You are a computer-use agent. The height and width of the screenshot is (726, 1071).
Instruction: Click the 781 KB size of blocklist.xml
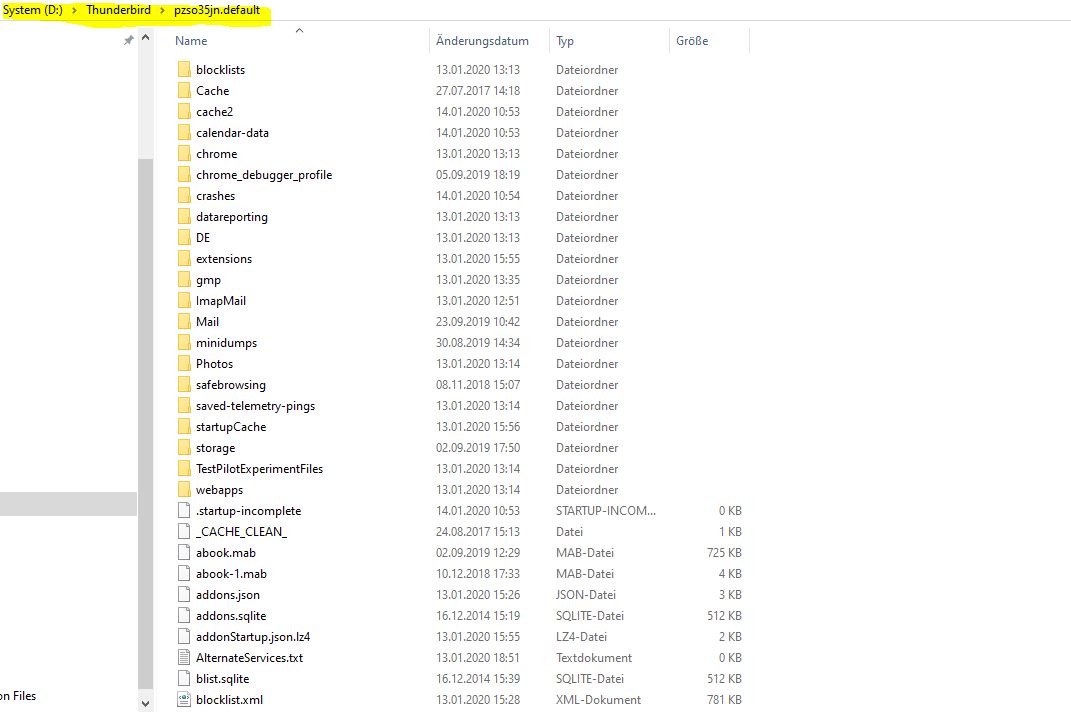724,700
